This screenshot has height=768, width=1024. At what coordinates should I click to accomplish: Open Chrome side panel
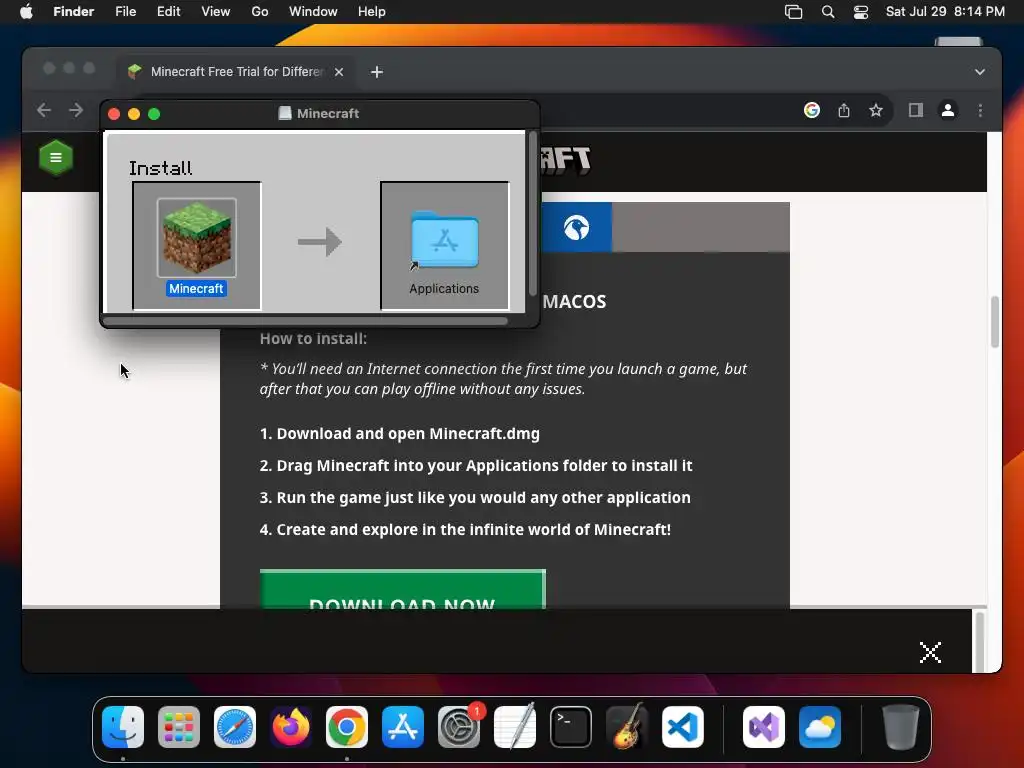click(916, 110)
